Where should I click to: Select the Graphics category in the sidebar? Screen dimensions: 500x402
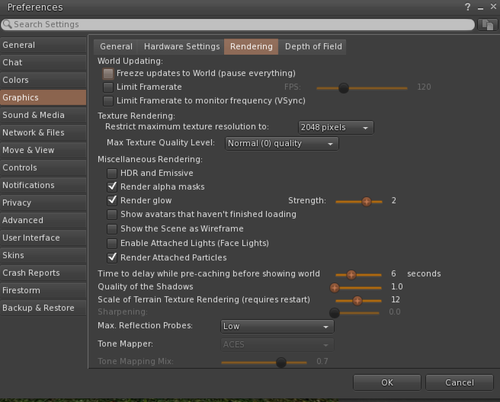click(43, 98)
